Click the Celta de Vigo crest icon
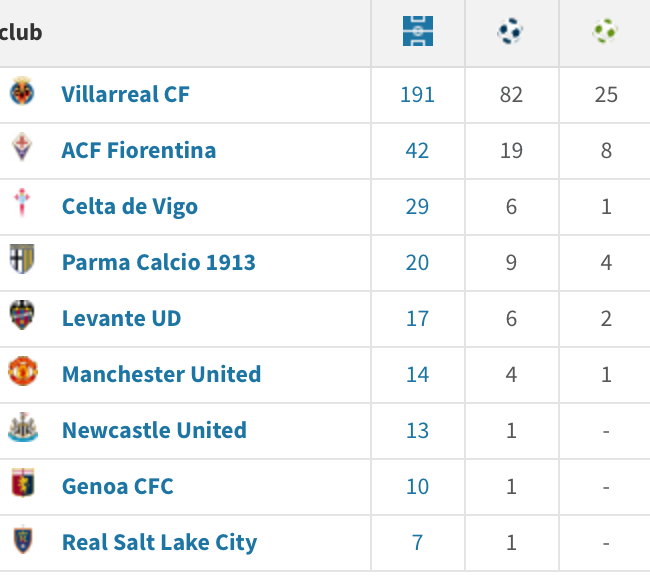Viewport: 650px width, 576px height. [21, 206]
